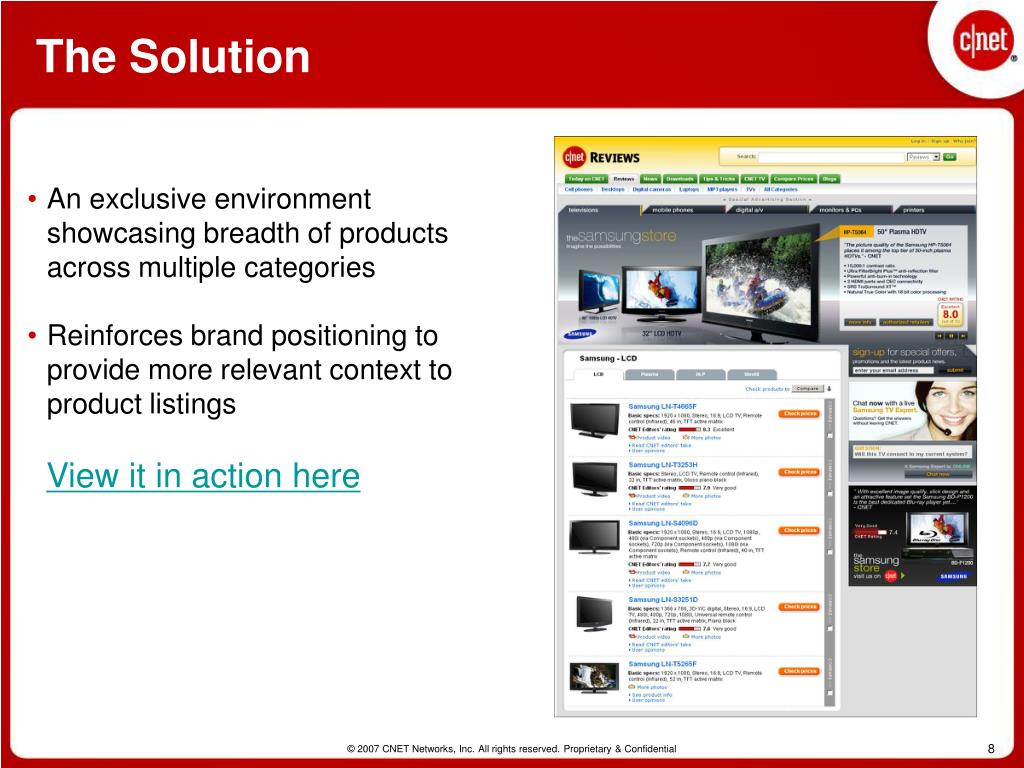Click the submit email button
1024x768 pixels.
point(954,370)
